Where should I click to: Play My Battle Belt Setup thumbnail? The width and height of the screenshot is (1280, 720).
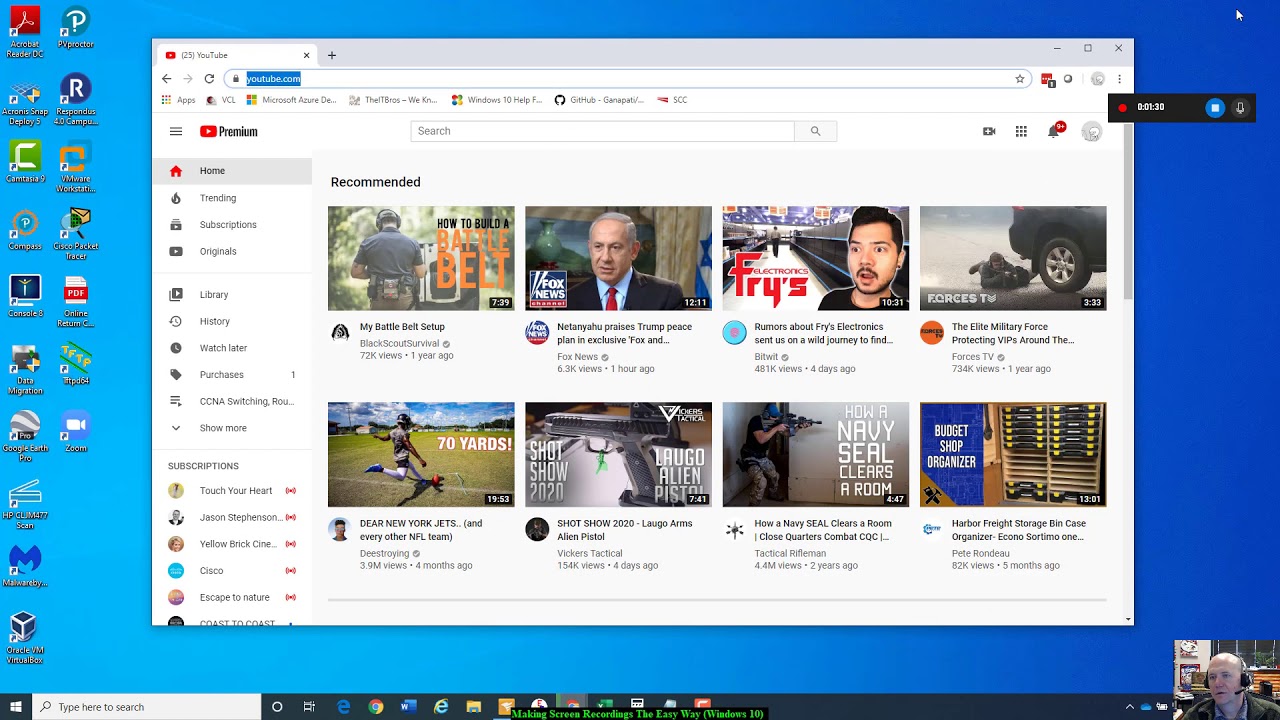point(421,258)
